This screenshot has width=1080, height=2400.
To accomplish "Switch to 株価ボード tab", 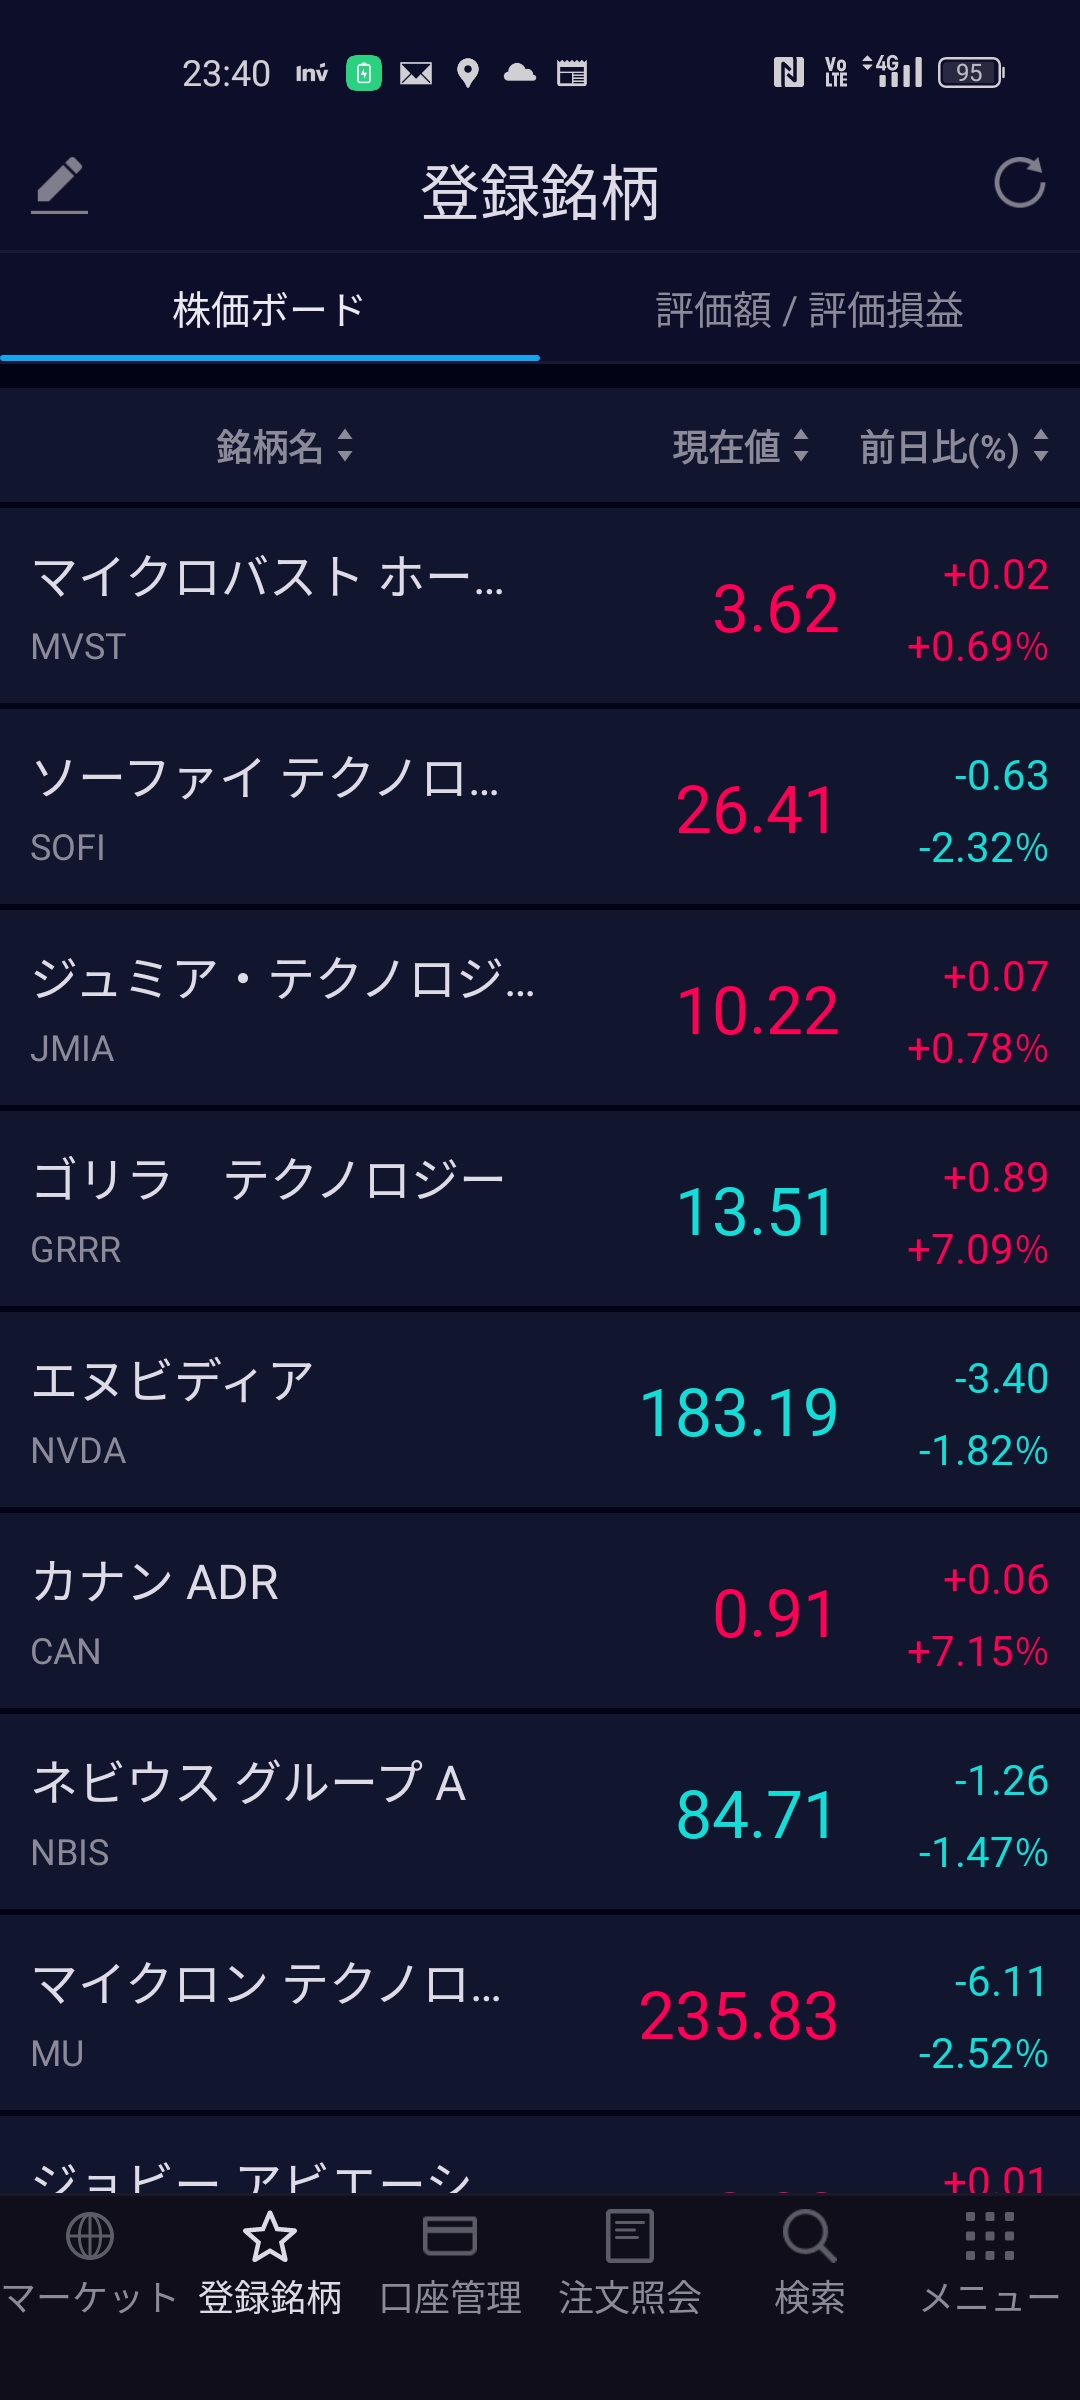I will [269, 310].
